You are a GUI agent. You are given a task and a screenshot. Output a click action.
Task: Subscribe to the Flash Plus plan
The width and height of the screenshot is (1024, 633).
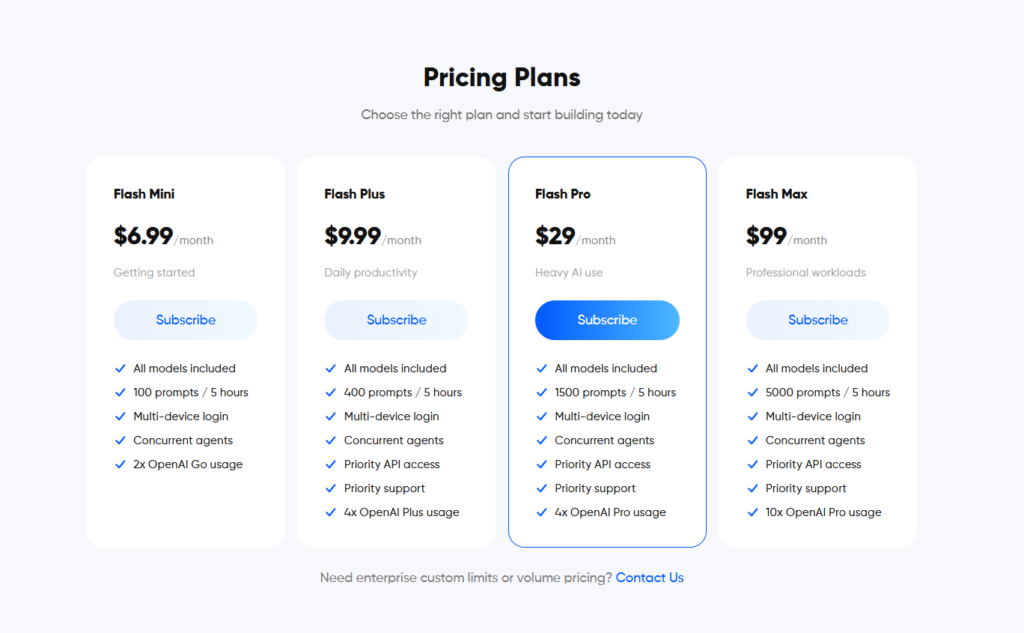click(x=396, y=320)
